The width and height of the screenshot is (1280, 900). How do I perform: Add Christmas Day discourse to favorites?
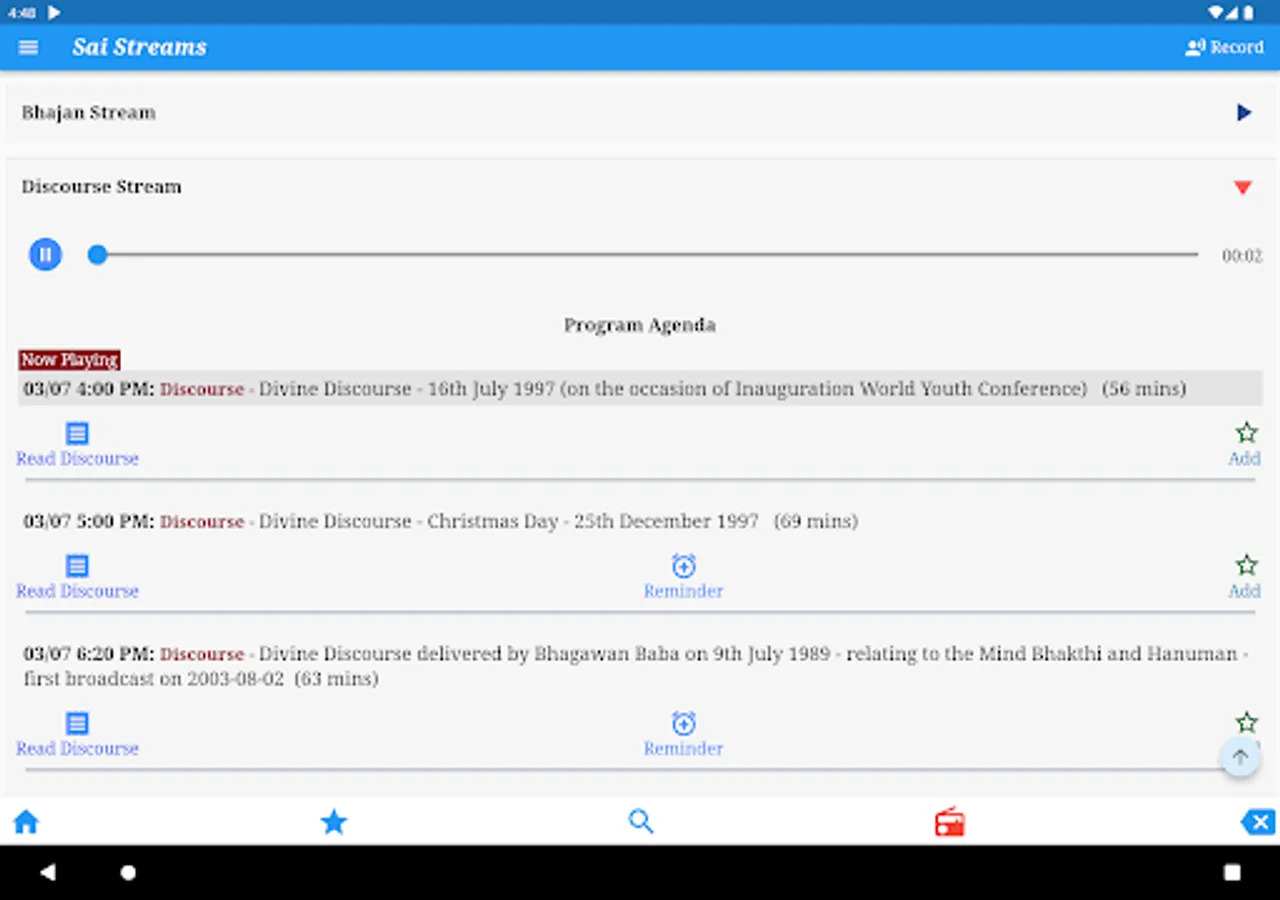click(x=1246, y=566)
